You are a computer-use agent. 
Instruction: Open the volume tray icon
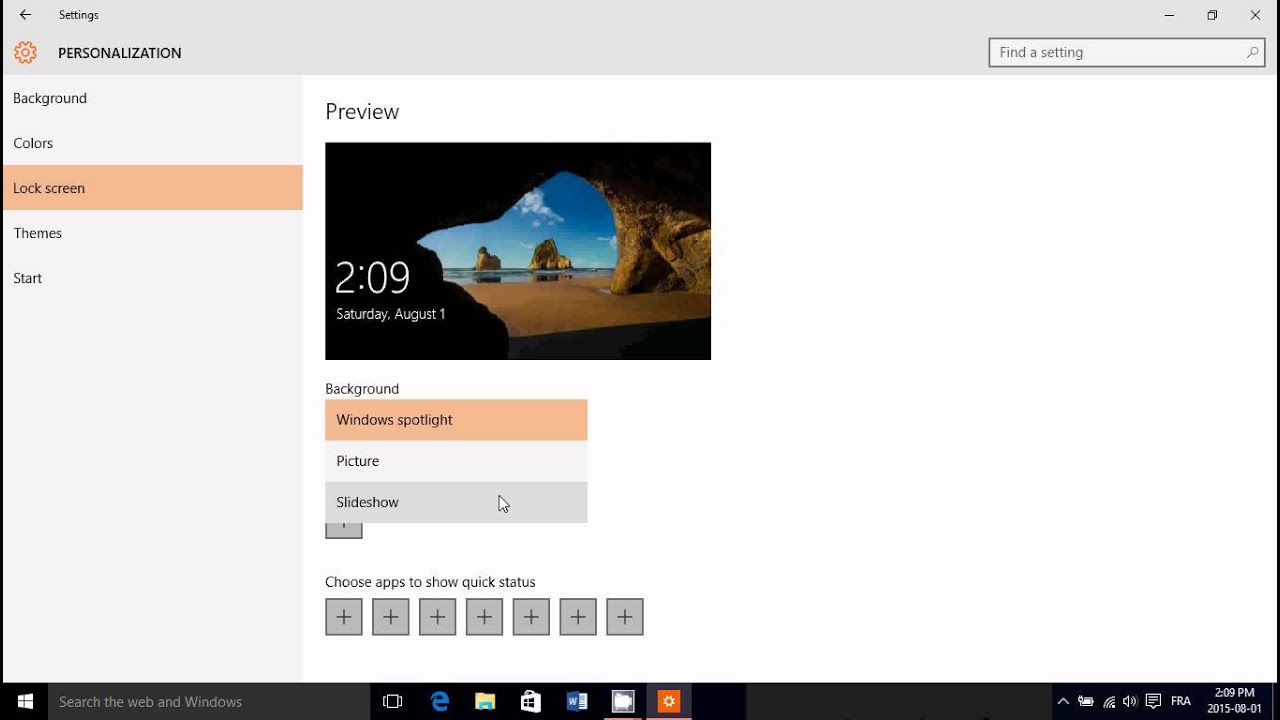click(x=1131, y=702)
